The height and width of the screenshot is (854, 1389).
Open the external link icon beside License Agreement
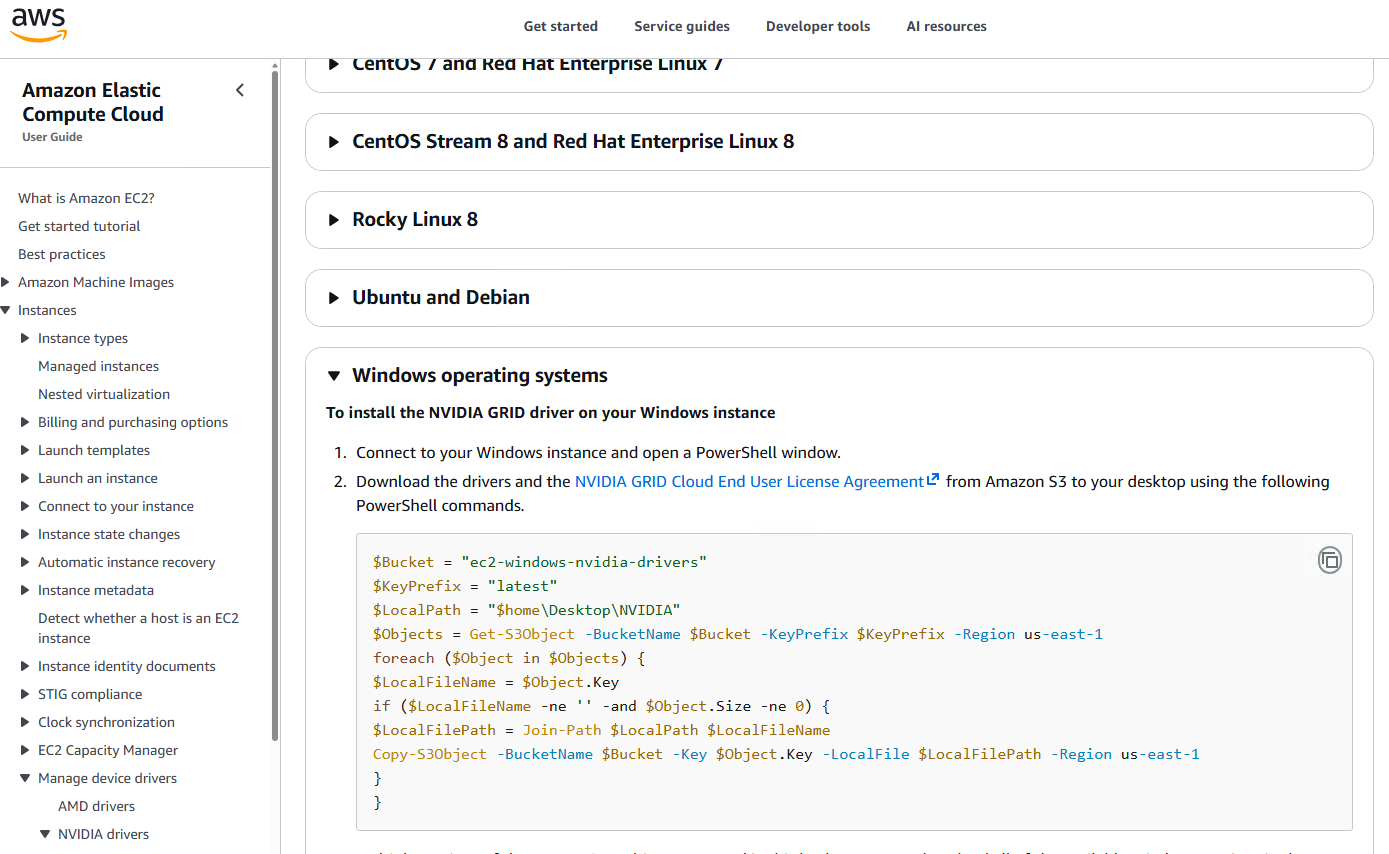933,480
